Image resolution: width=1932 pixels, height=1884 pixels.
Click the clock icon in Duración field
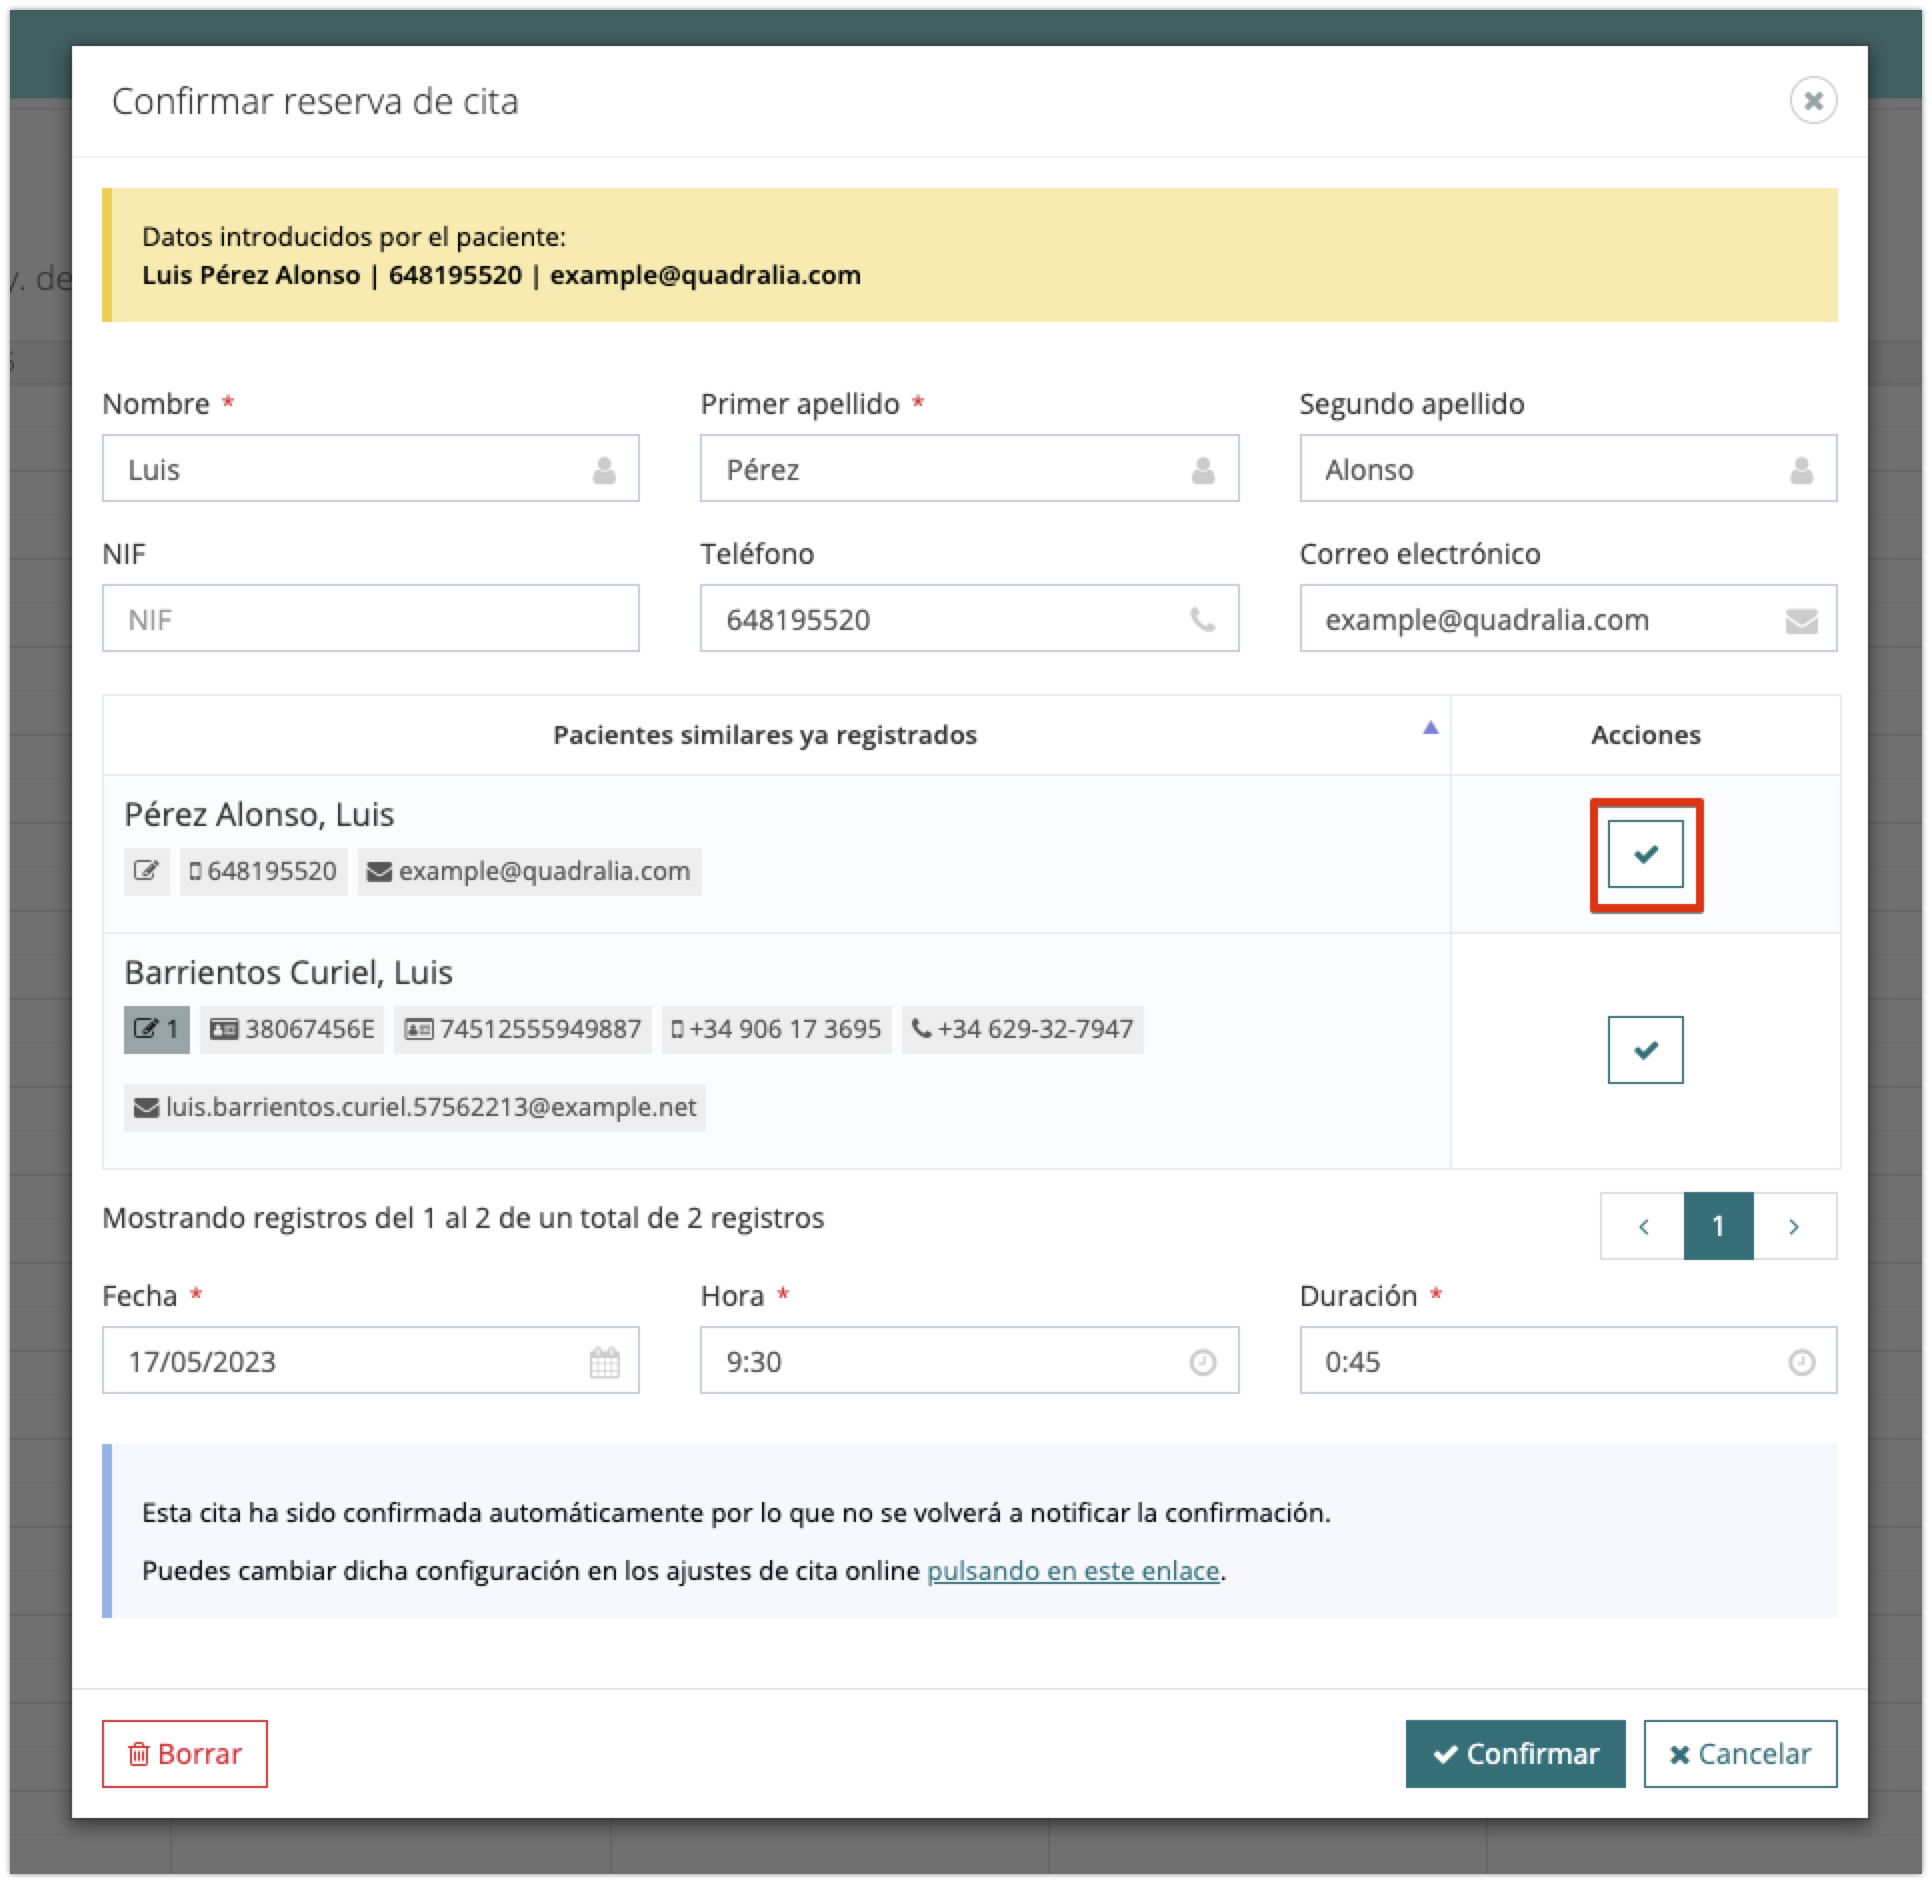[1800, 1362]
